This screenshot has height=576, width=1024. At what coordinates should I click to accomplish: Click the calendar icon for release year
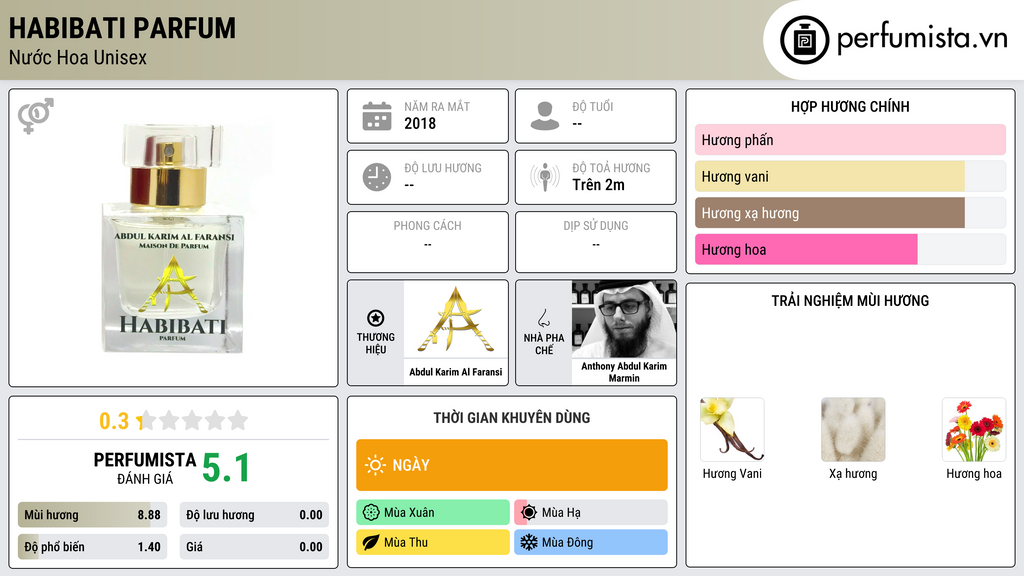pyautogui.click(x=377, y=116)
